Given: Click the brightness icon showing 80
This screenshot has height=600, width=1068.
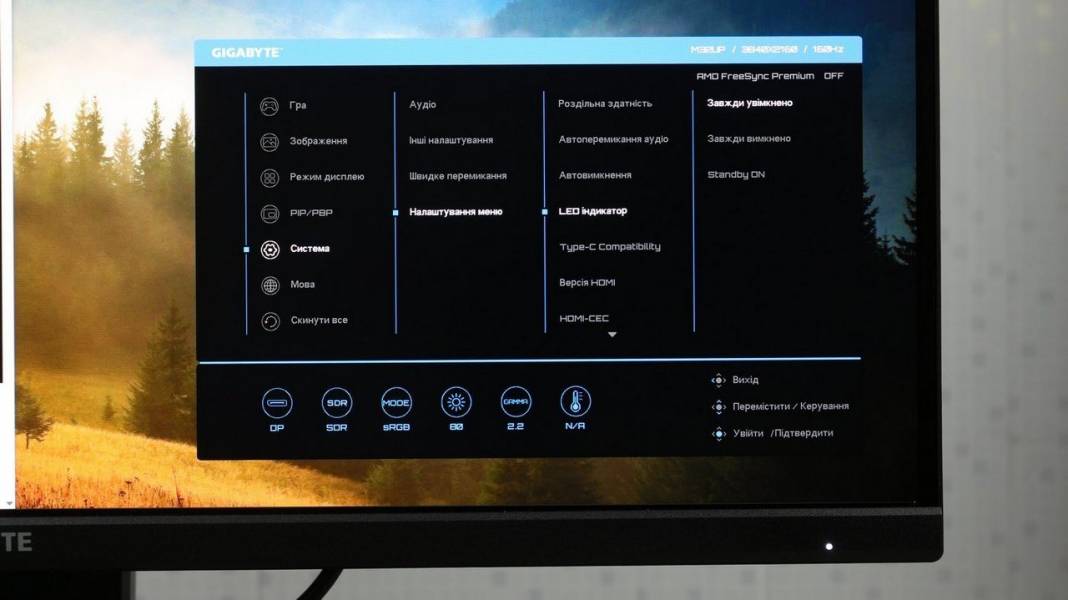Looking at the screenshot, I should [456, 403].
